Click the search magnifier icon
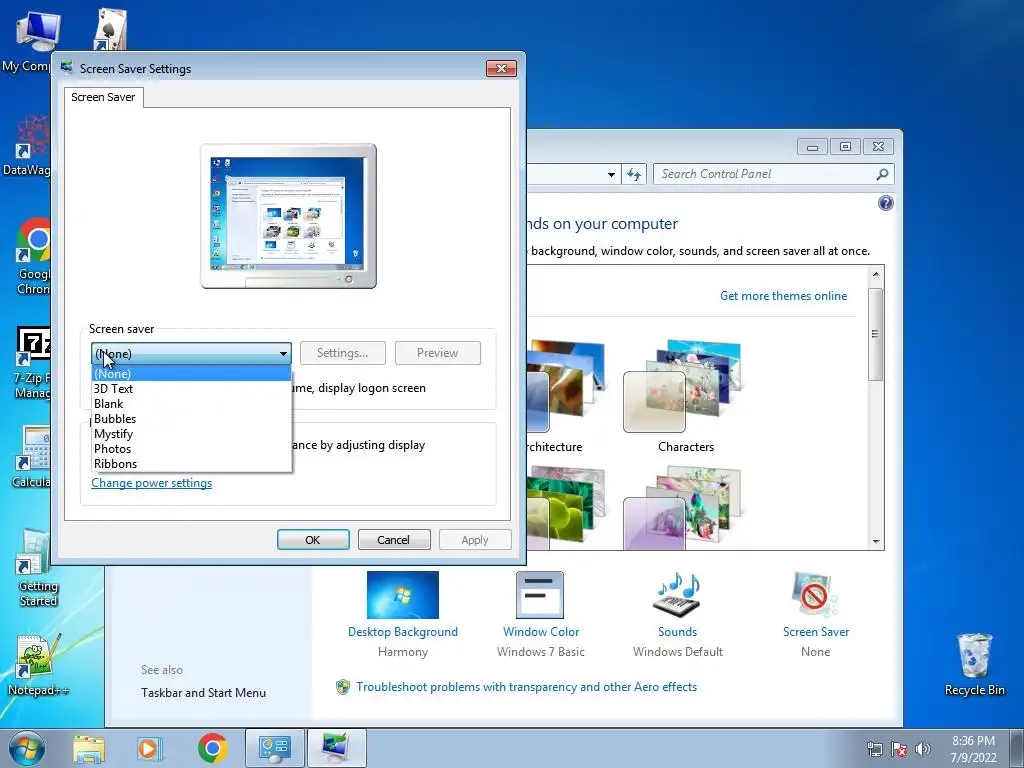 882,174
